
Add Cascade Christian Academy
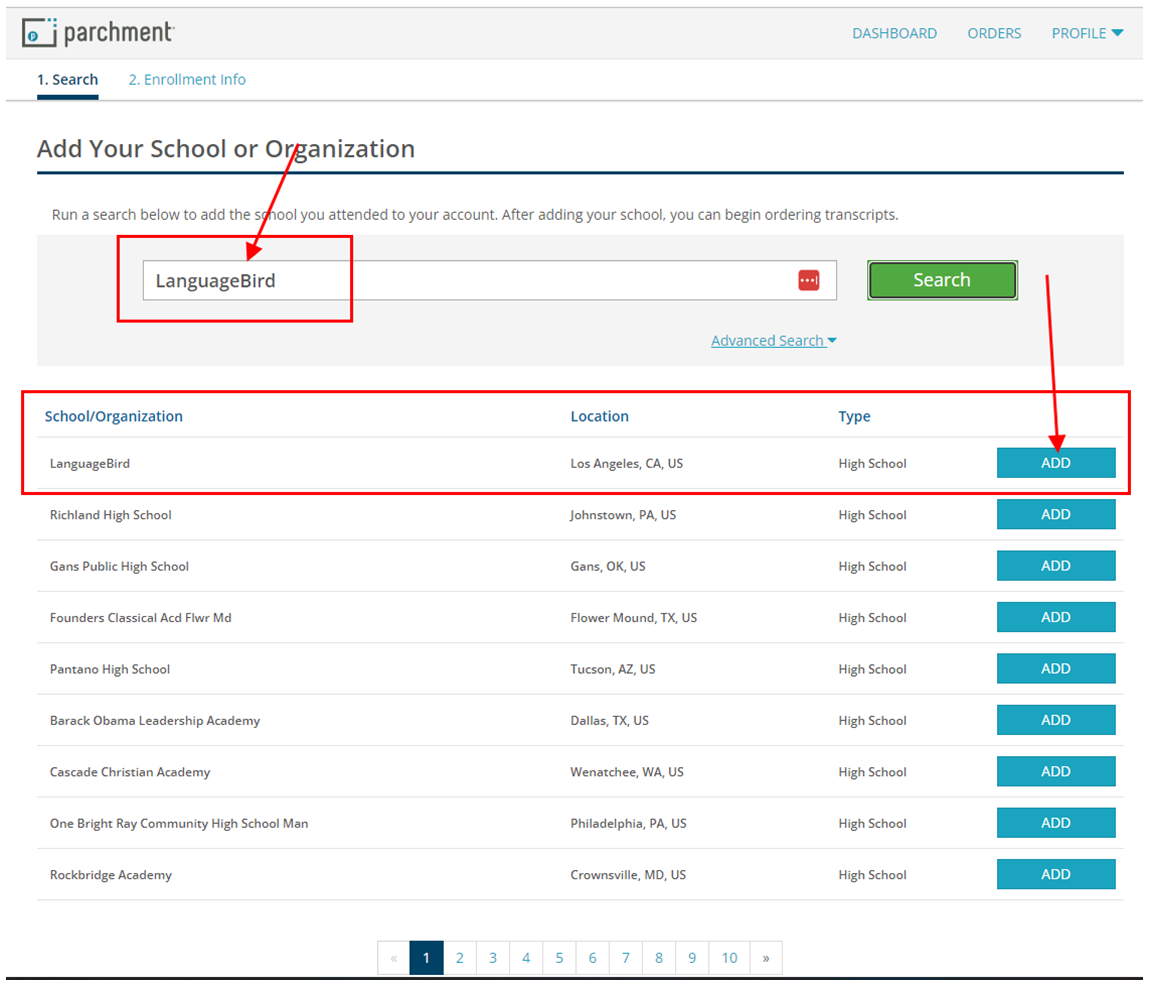pos(1056,771)
